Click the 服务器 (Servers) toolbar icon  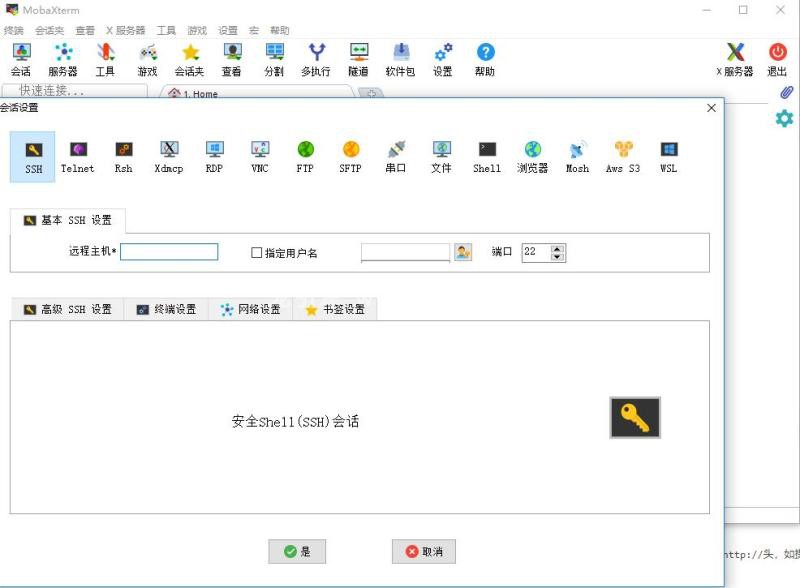(63, 60)
